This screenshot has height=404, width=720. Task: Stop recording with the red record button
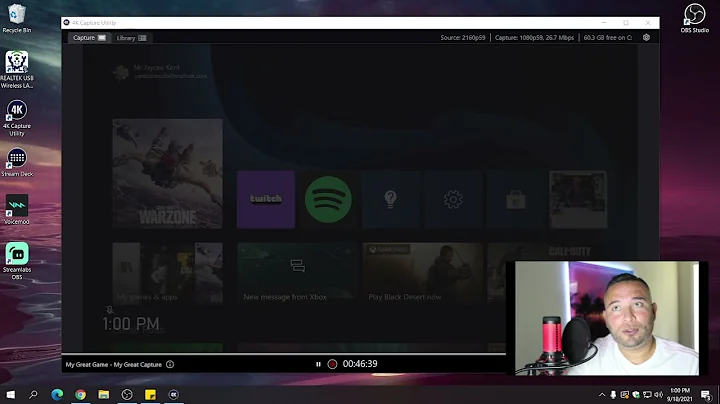pos(332,364)
